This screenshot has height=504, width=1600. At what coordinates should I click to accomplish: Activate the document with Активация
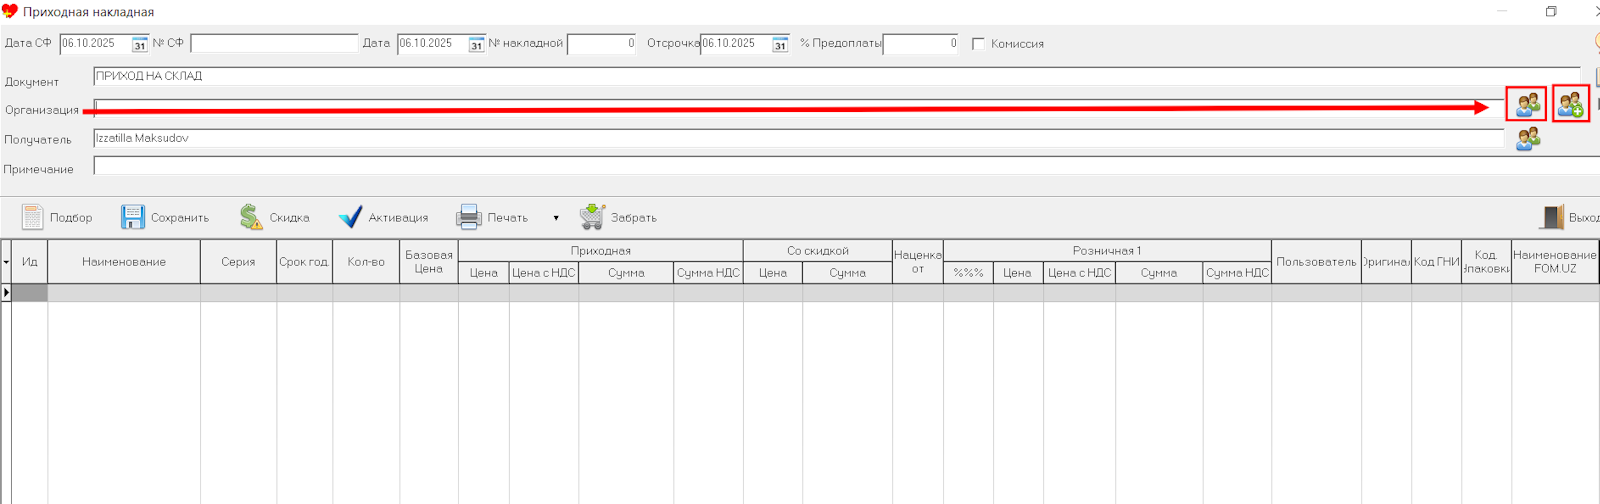point(383,217)
